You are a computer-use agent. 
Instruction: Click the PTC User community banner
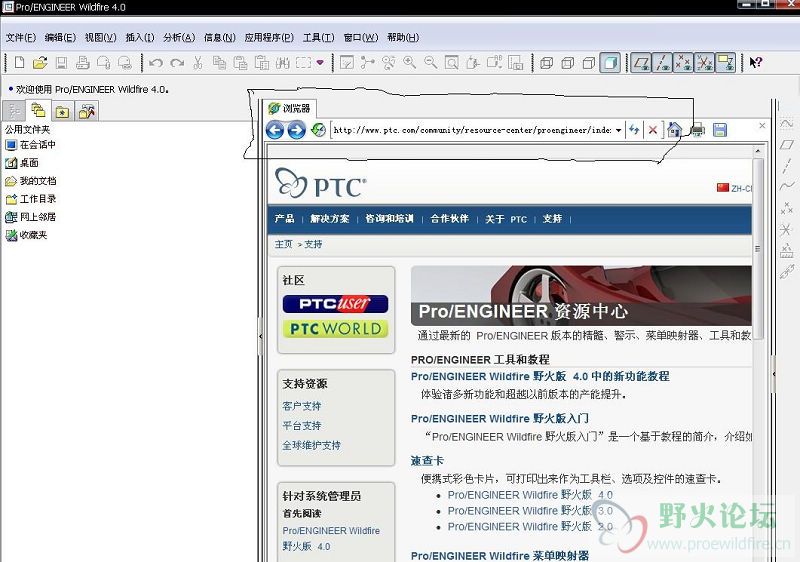coord(335,304)
